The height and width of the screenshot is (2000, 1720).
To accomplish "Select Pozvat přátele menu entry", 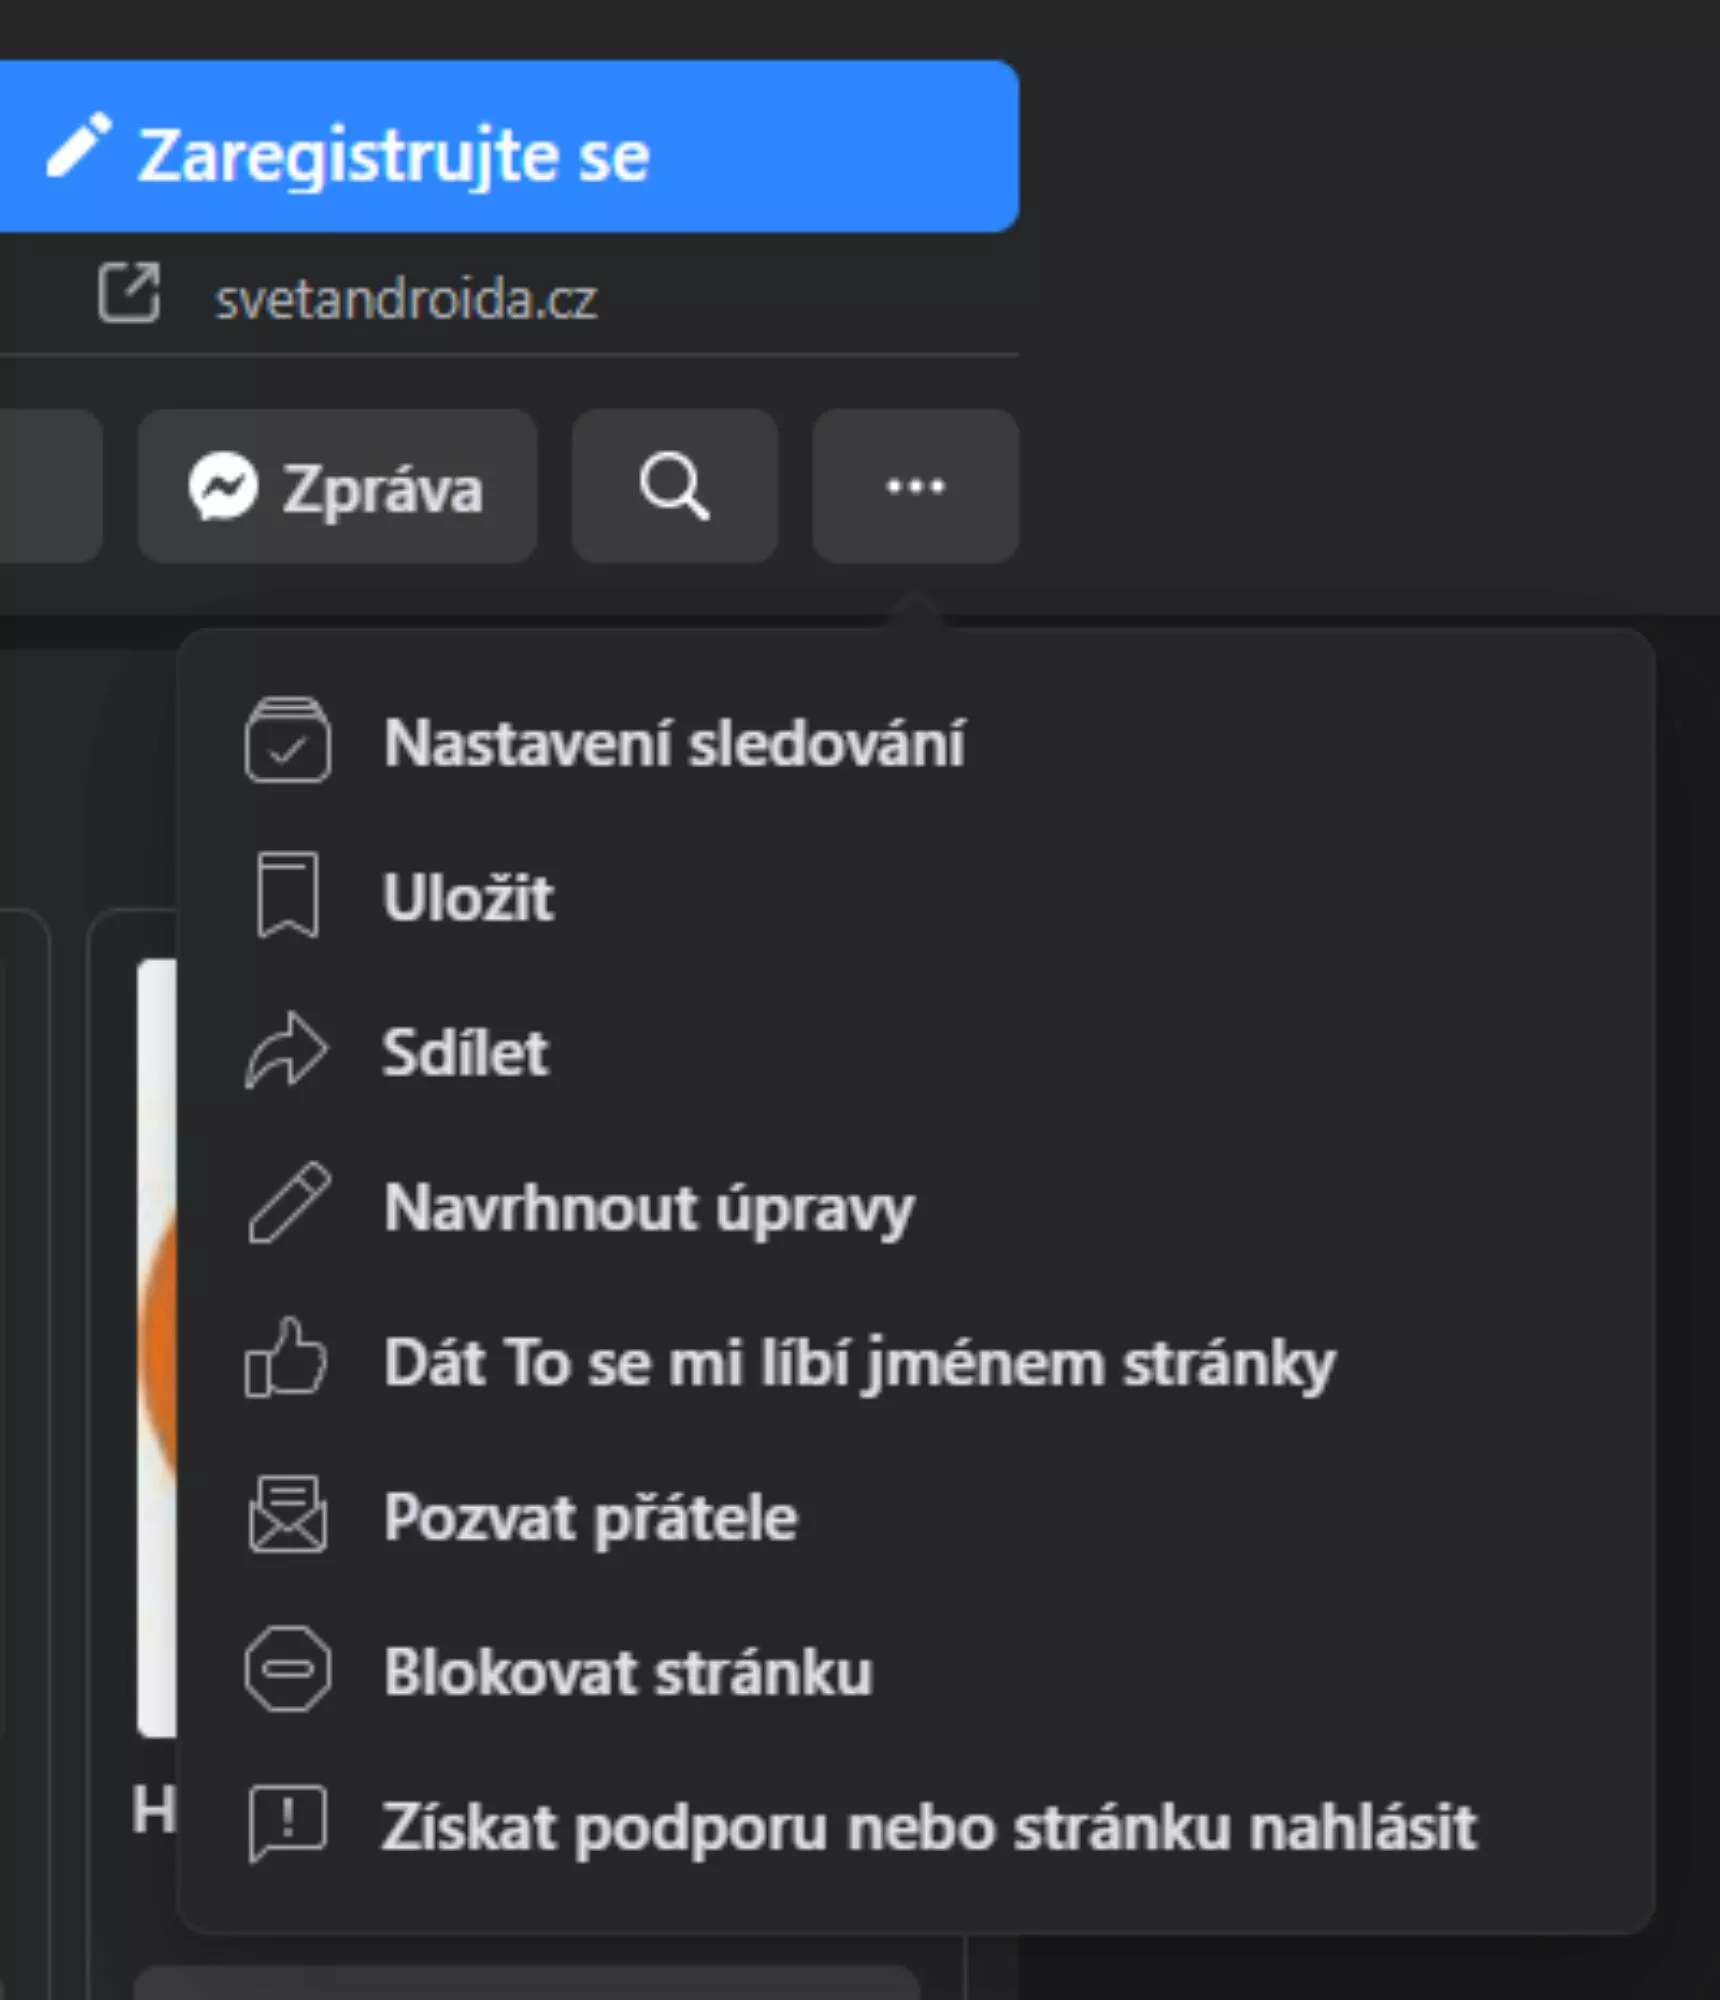I will click(915, 1517).
